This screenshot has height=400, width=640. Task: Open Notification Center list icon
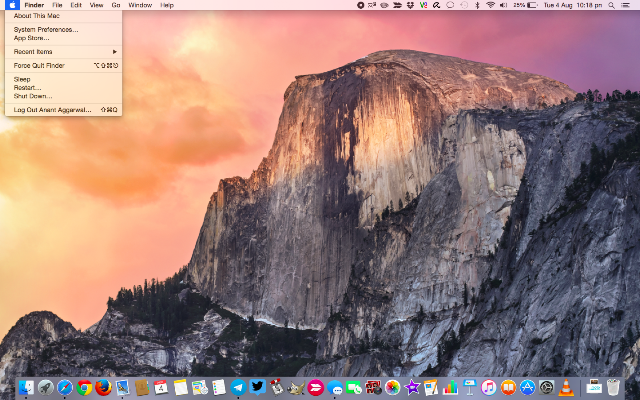[625, 5]
